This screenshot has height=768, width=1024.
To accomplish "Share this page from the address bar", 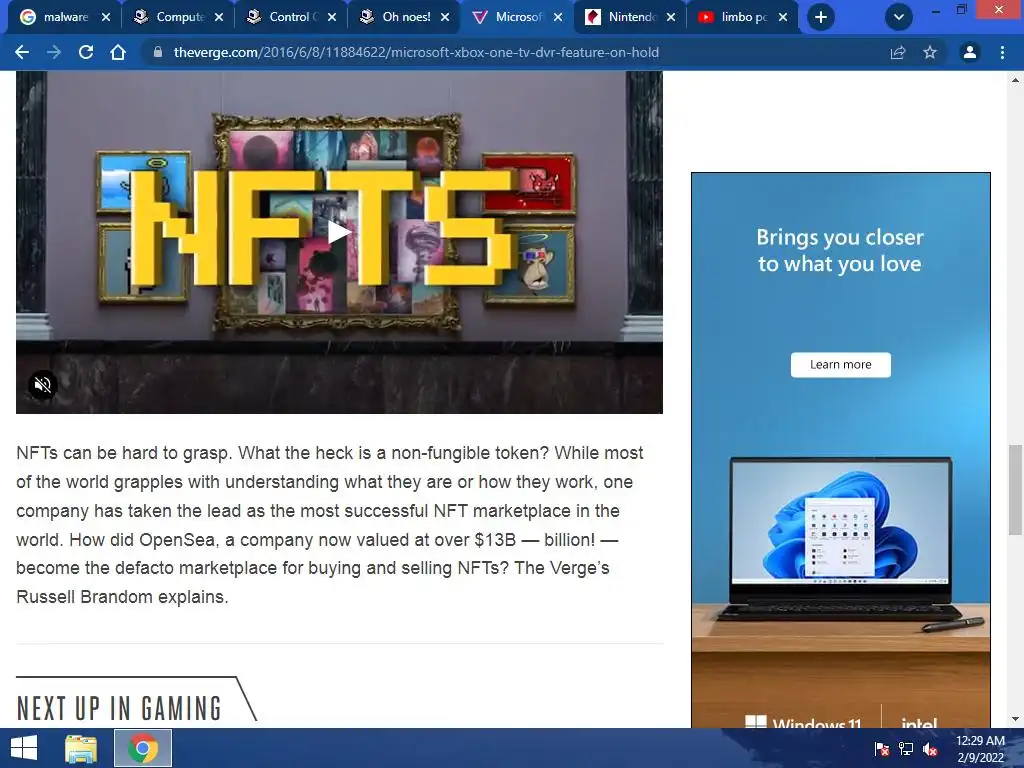I will tap(898, 52).
